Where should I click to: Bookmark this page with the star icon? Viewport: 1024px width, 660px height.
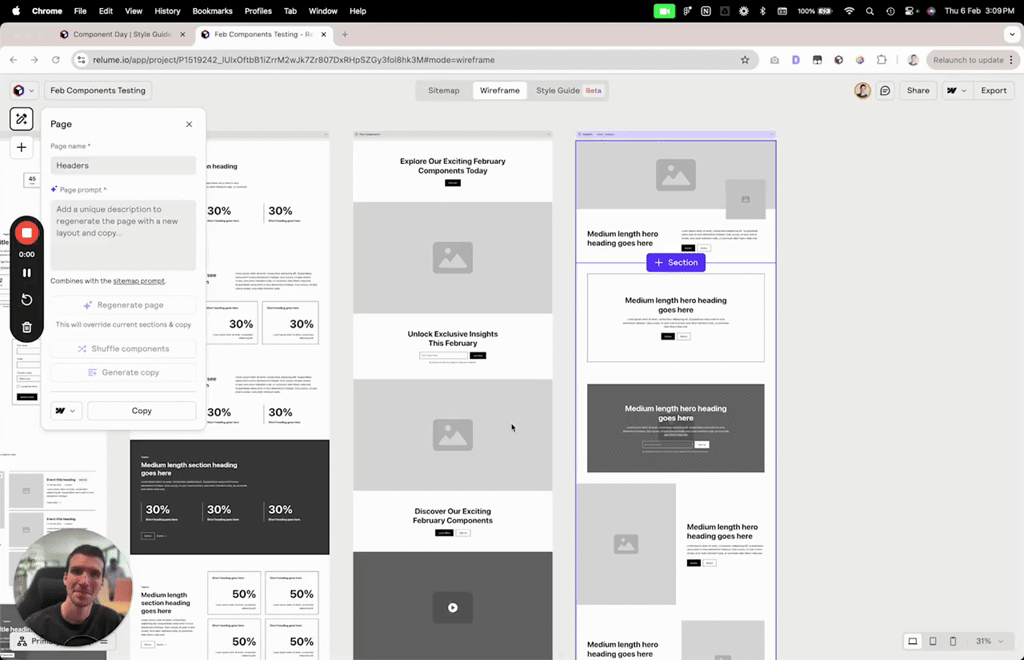click(745, 60)
